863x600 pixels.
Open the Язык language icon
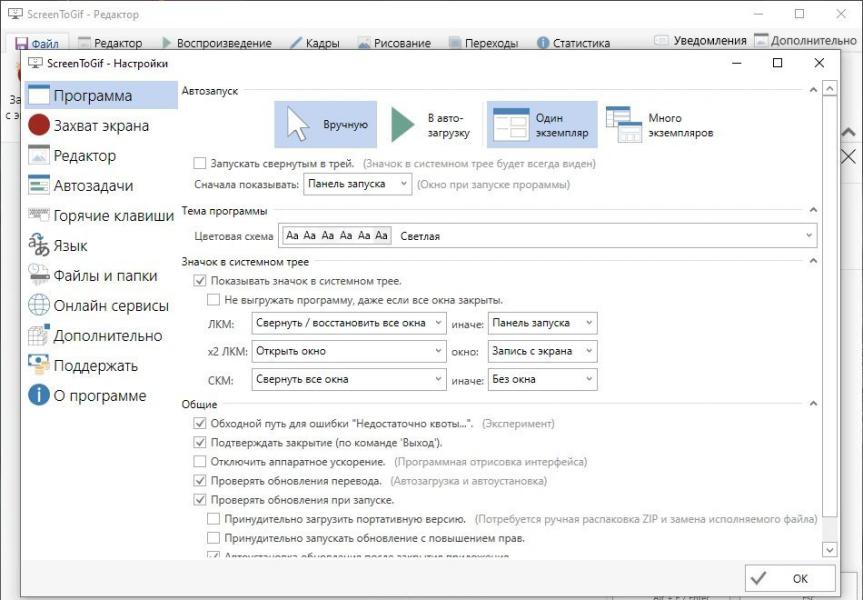(x=39, y=245)
